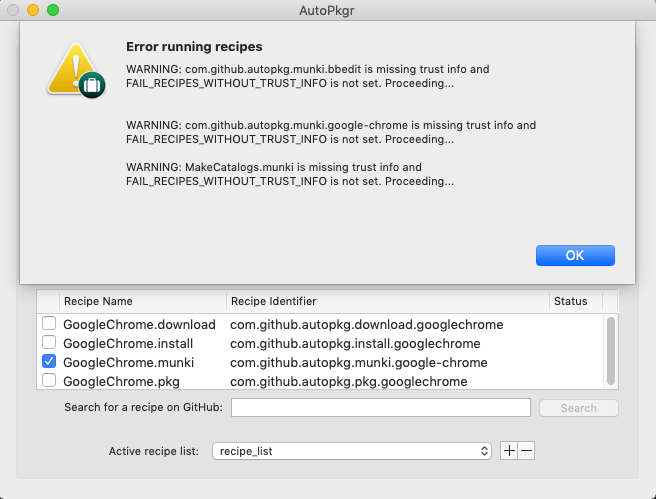Zoom the window using green button

pos(53,10)
